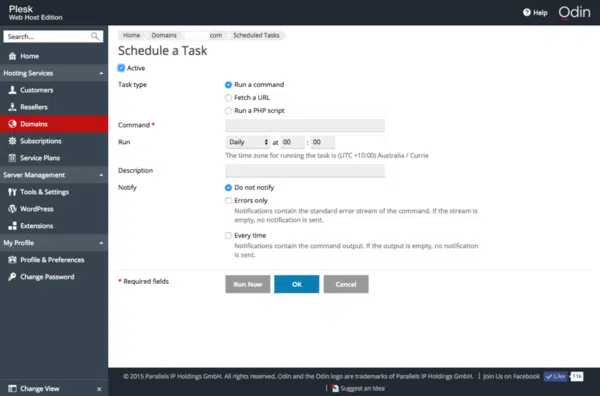Open the Customers section icon
This screenshot has width=600, height=396.
pos(12,90)
